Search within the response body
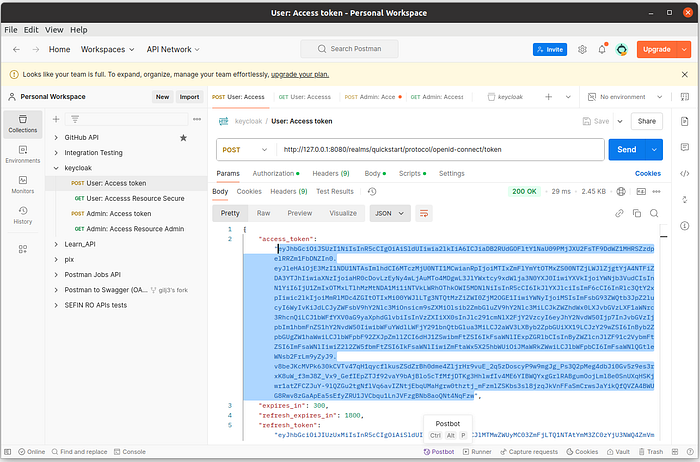 [654, 213]
